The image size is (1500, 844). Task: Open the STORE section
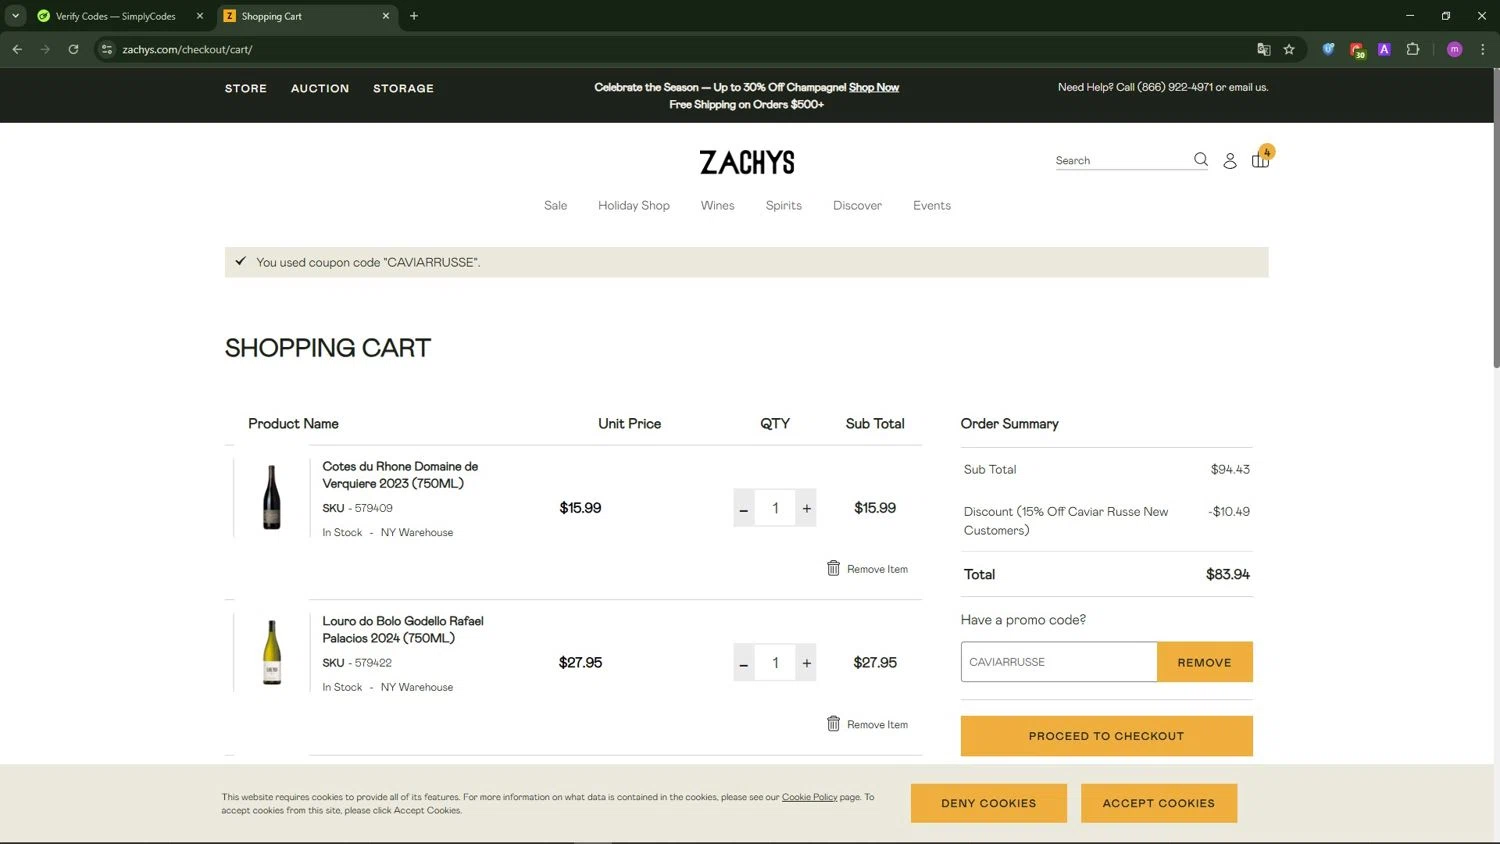click(x=246, y=88)
